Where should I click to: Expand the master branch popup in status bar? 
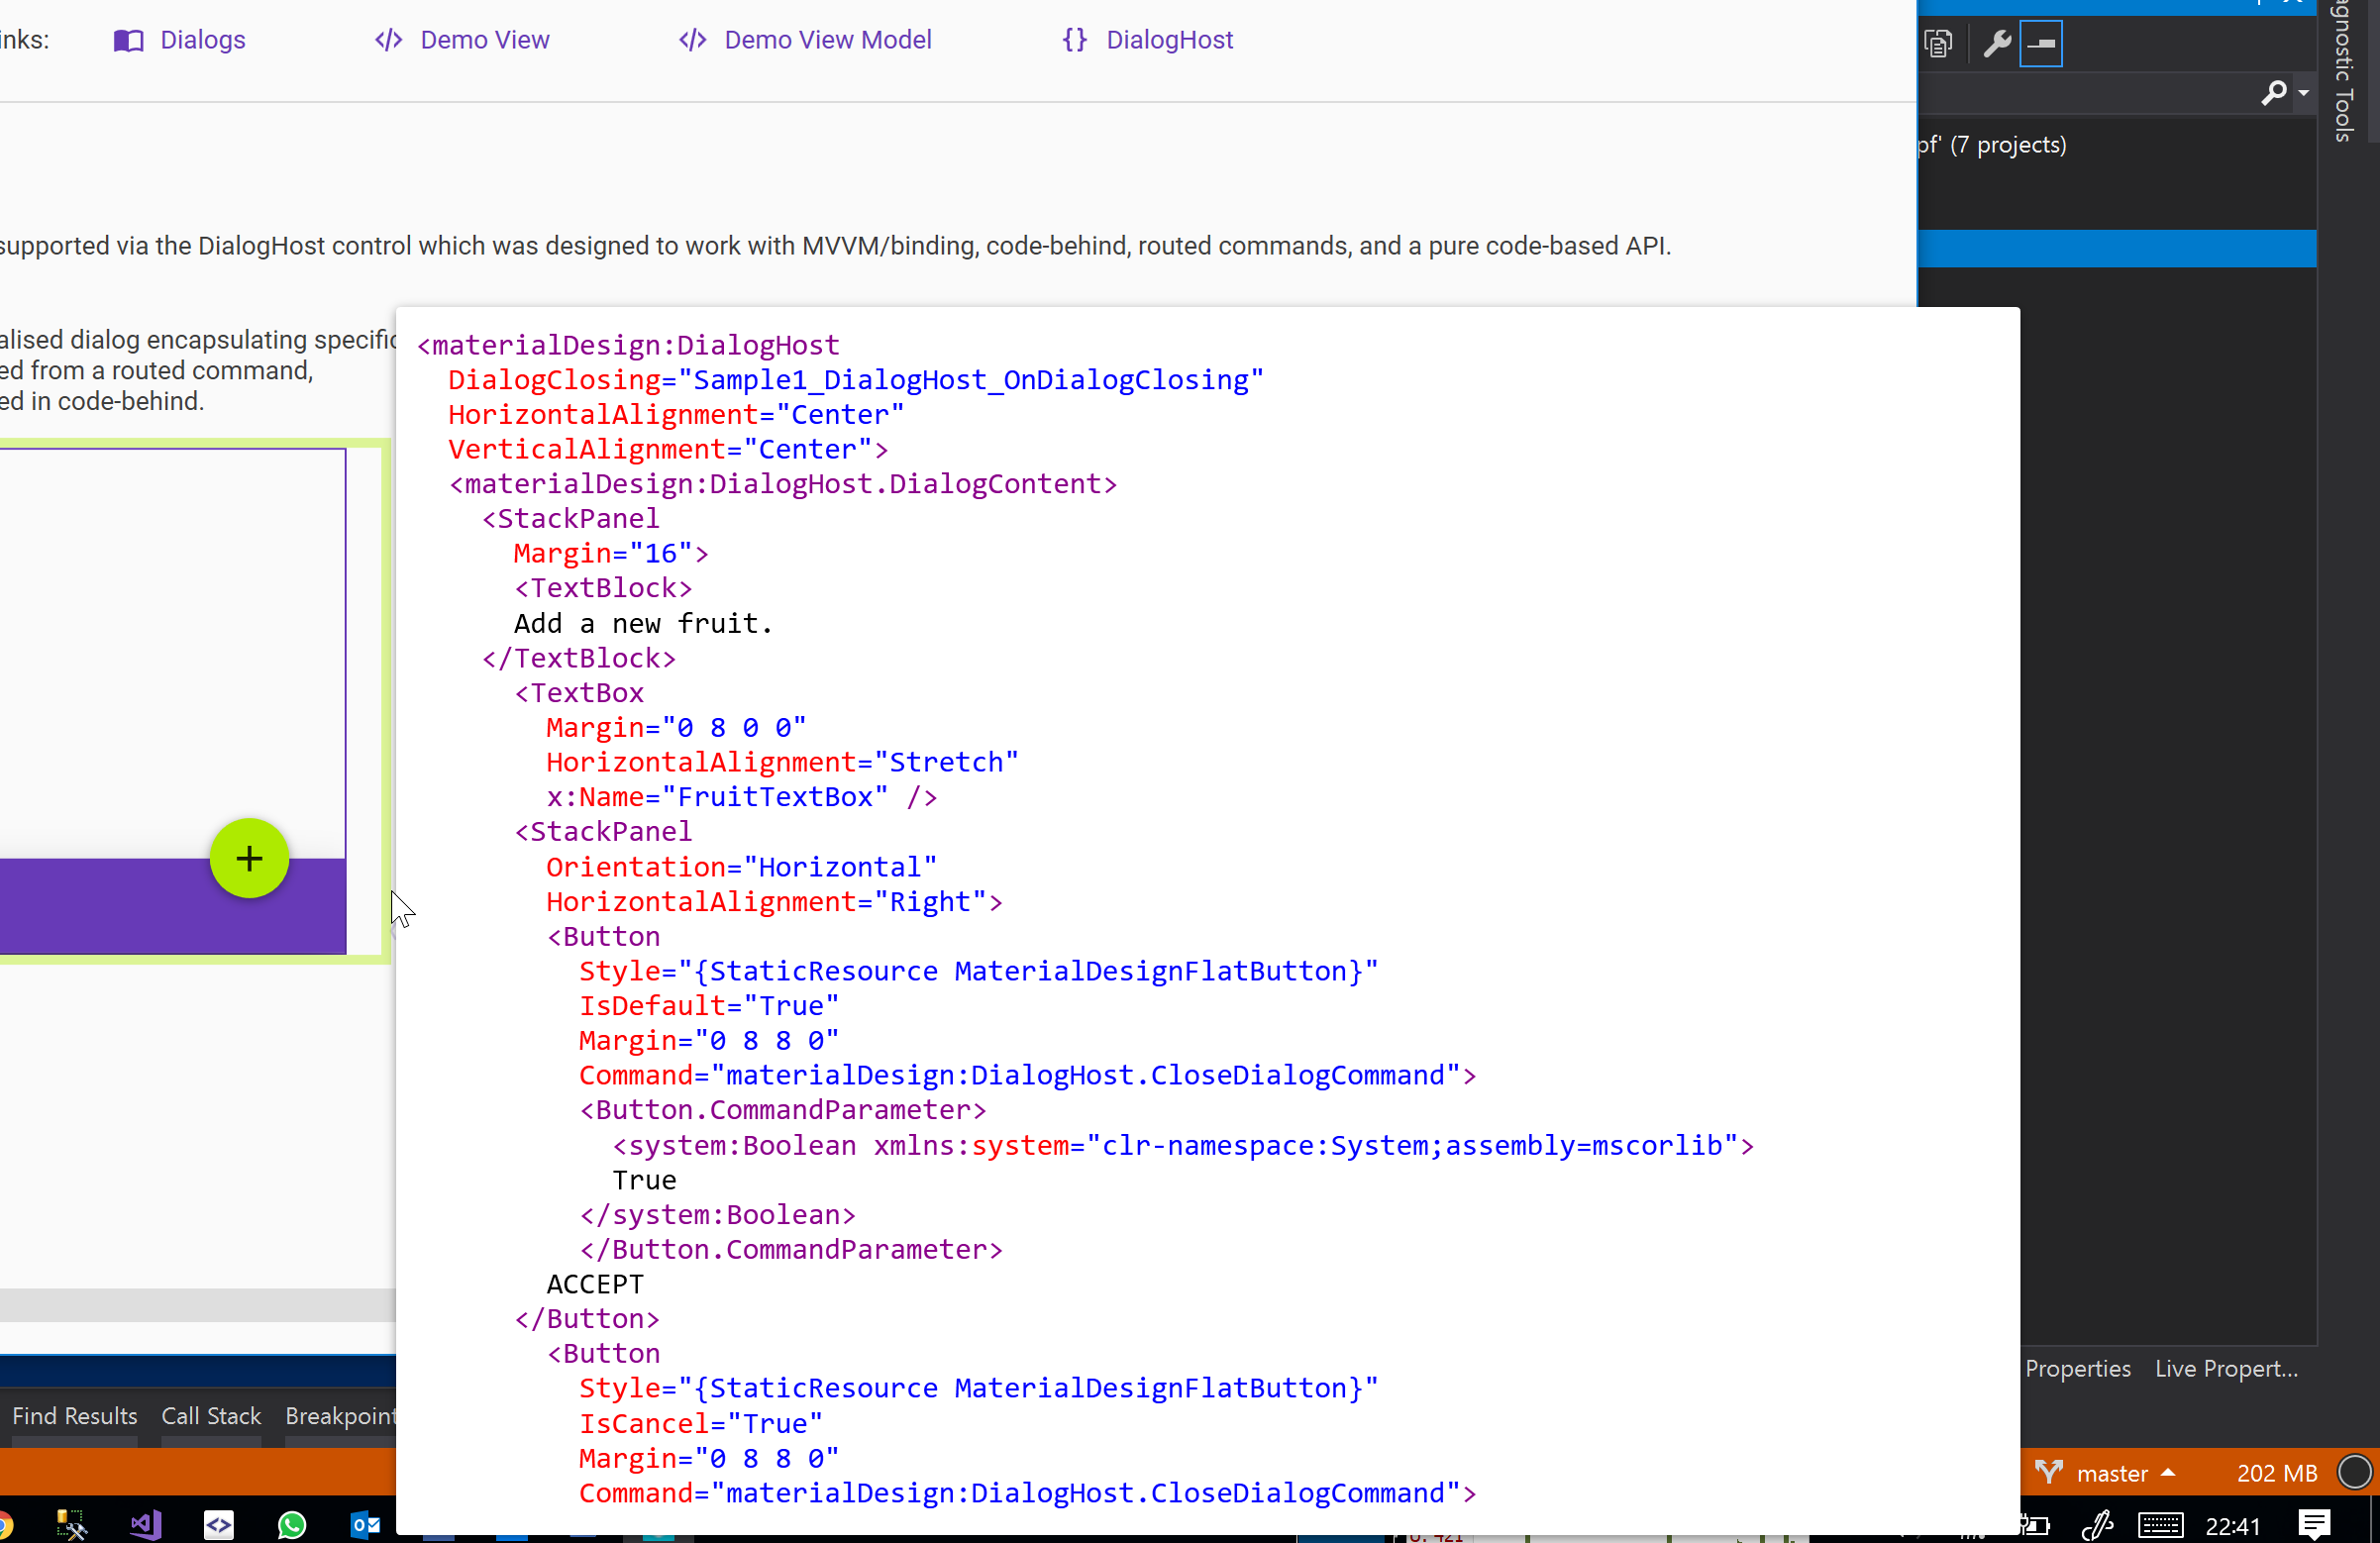click(x=2168, y=1472)
